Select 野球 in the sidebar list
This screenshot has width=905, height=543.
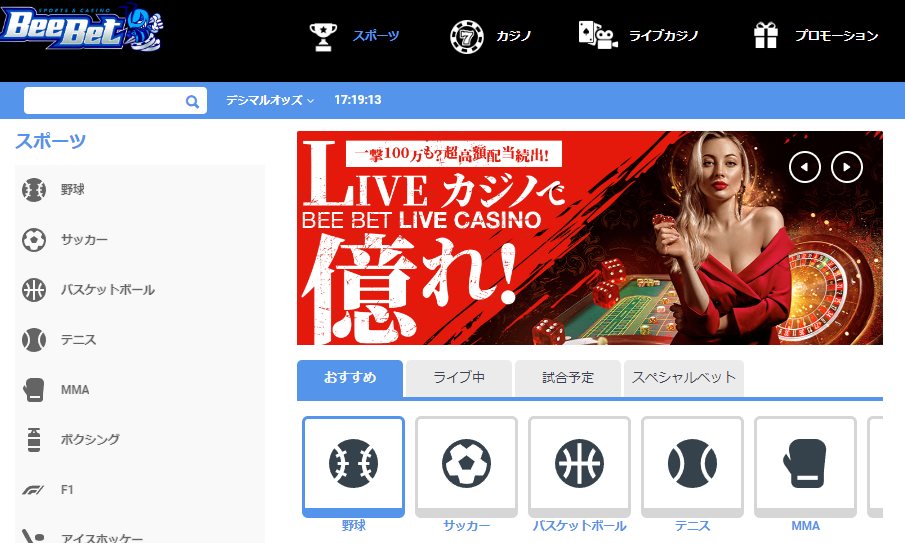[x=73, y=189]
